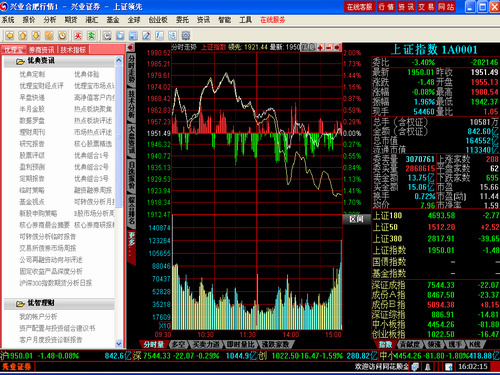This screenshot has height=375, width=500.
Task: Collapse the sidebar with red arrow icon
Action: (131, 48)
